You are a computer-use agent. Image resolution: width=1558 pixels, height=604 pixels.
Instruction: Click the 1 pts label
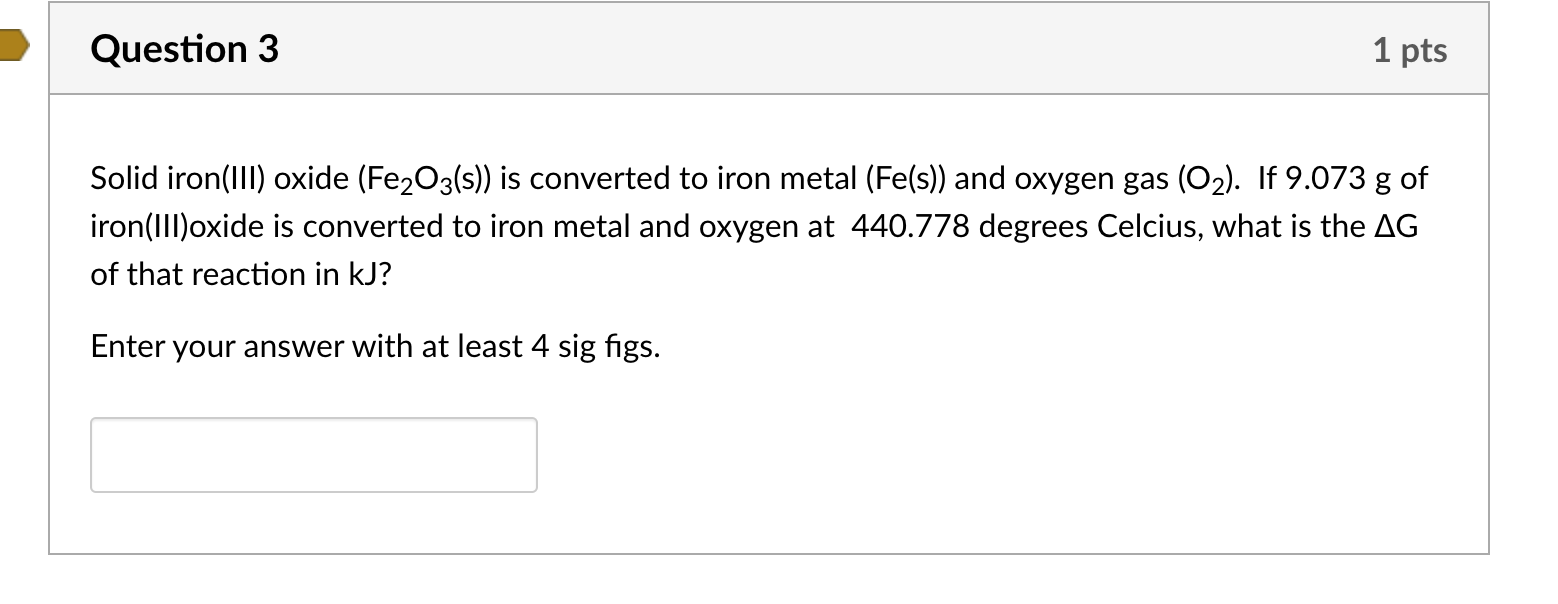pyautogui.click(x=1412, y=50)
